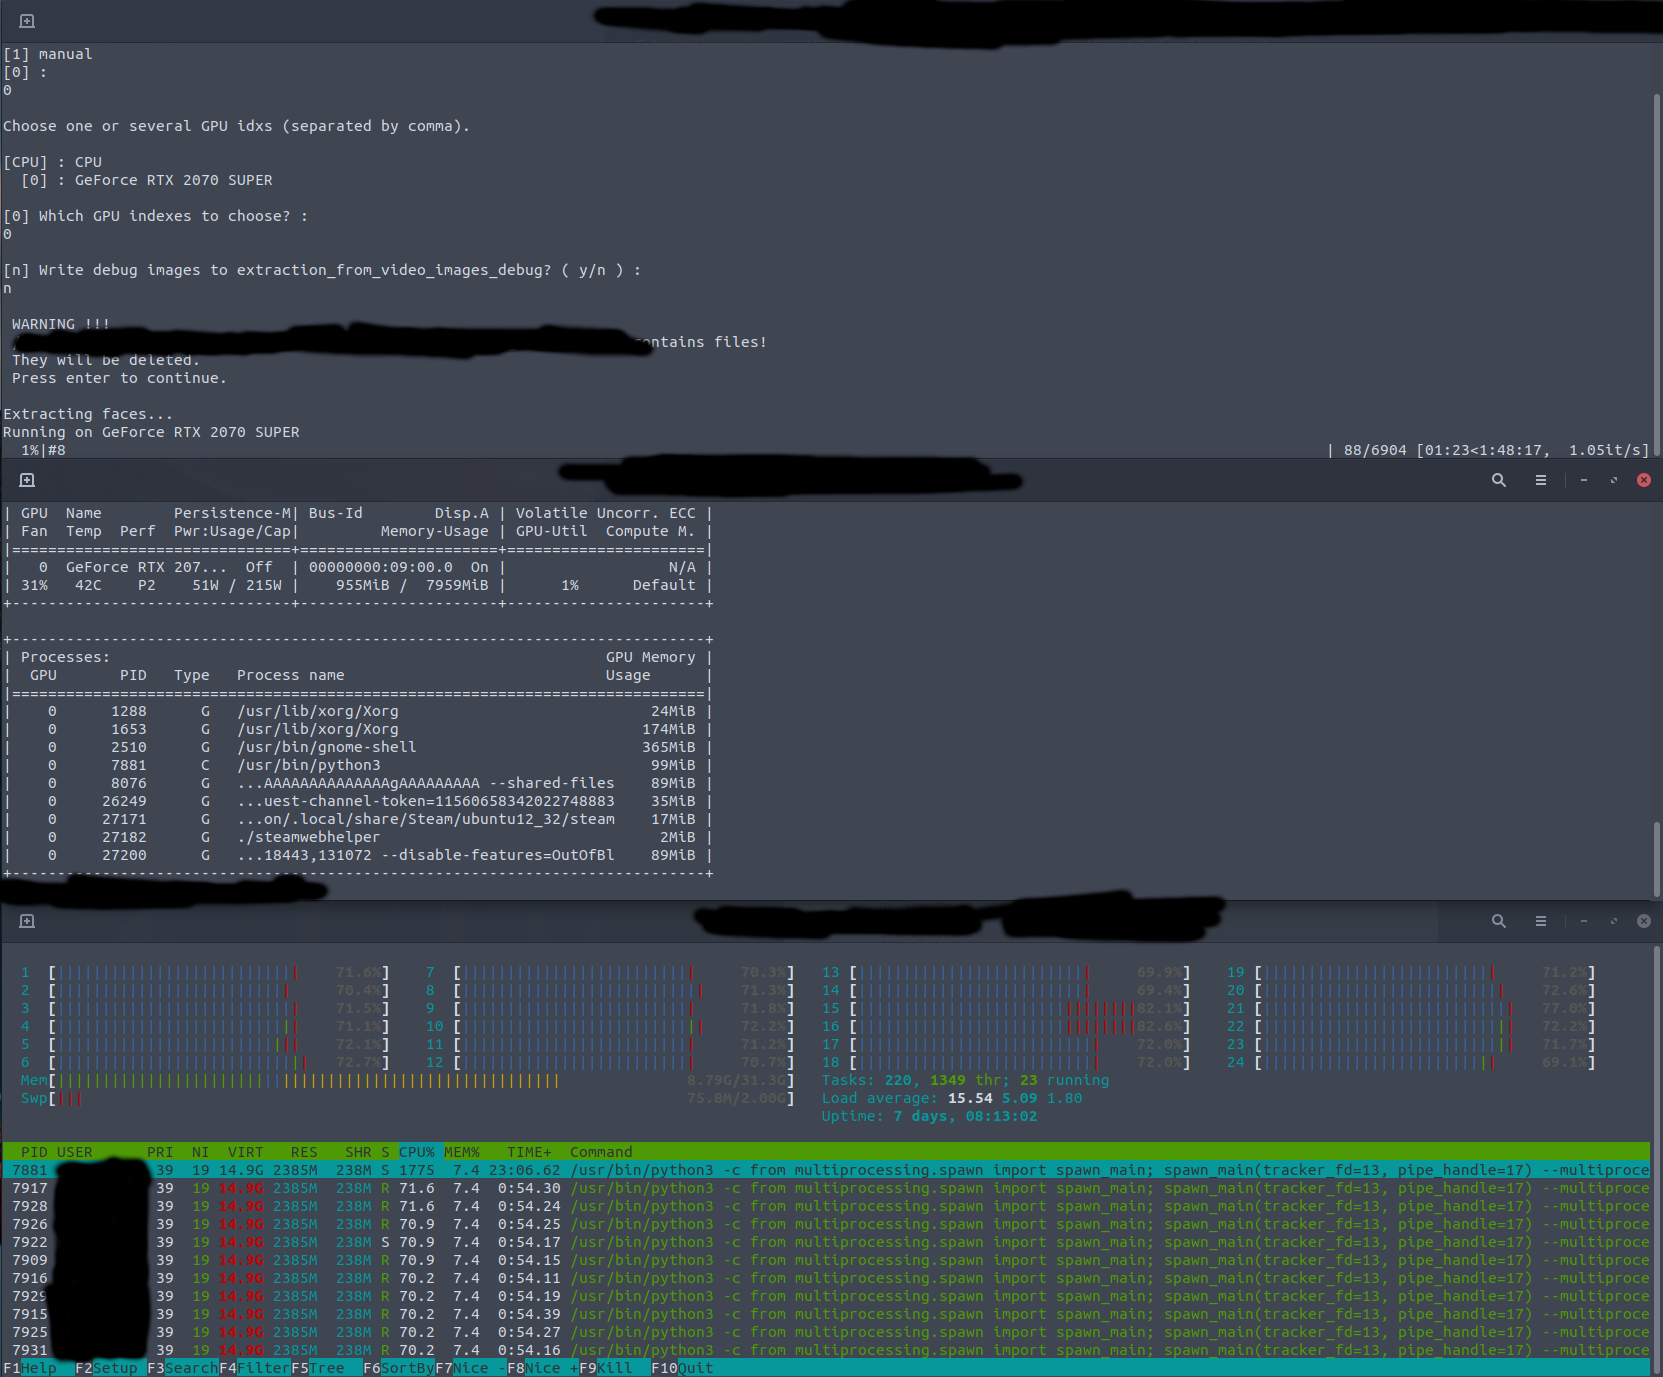Minimize the nvidia-smi terminal window
Image resolution: width=1663 pixels, height=1377 pixels.
click(x=1583, y=480)
